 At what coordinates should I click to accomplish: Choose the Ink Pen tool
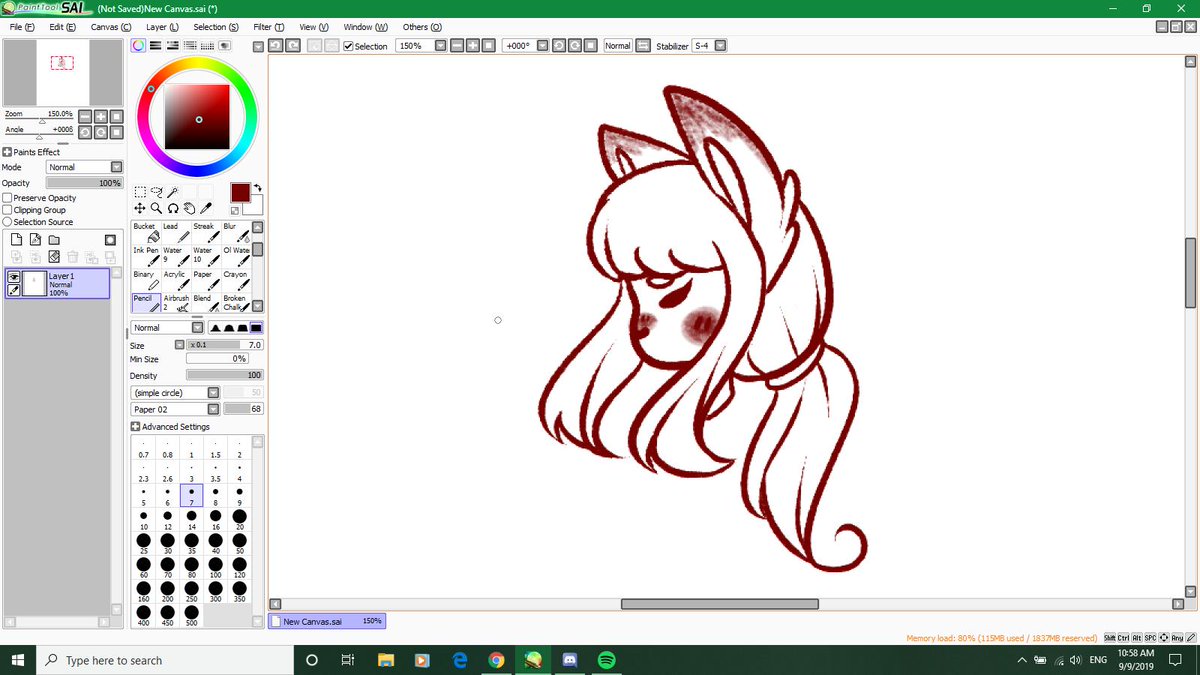pos(146,257)
